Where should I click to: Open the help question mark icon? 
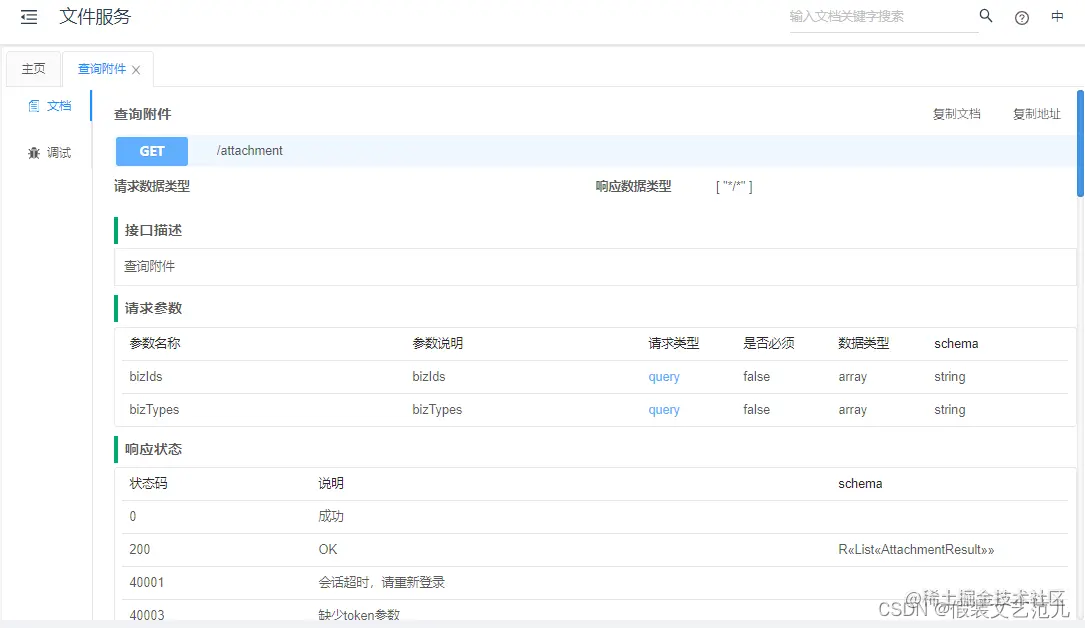[1022, 18]
